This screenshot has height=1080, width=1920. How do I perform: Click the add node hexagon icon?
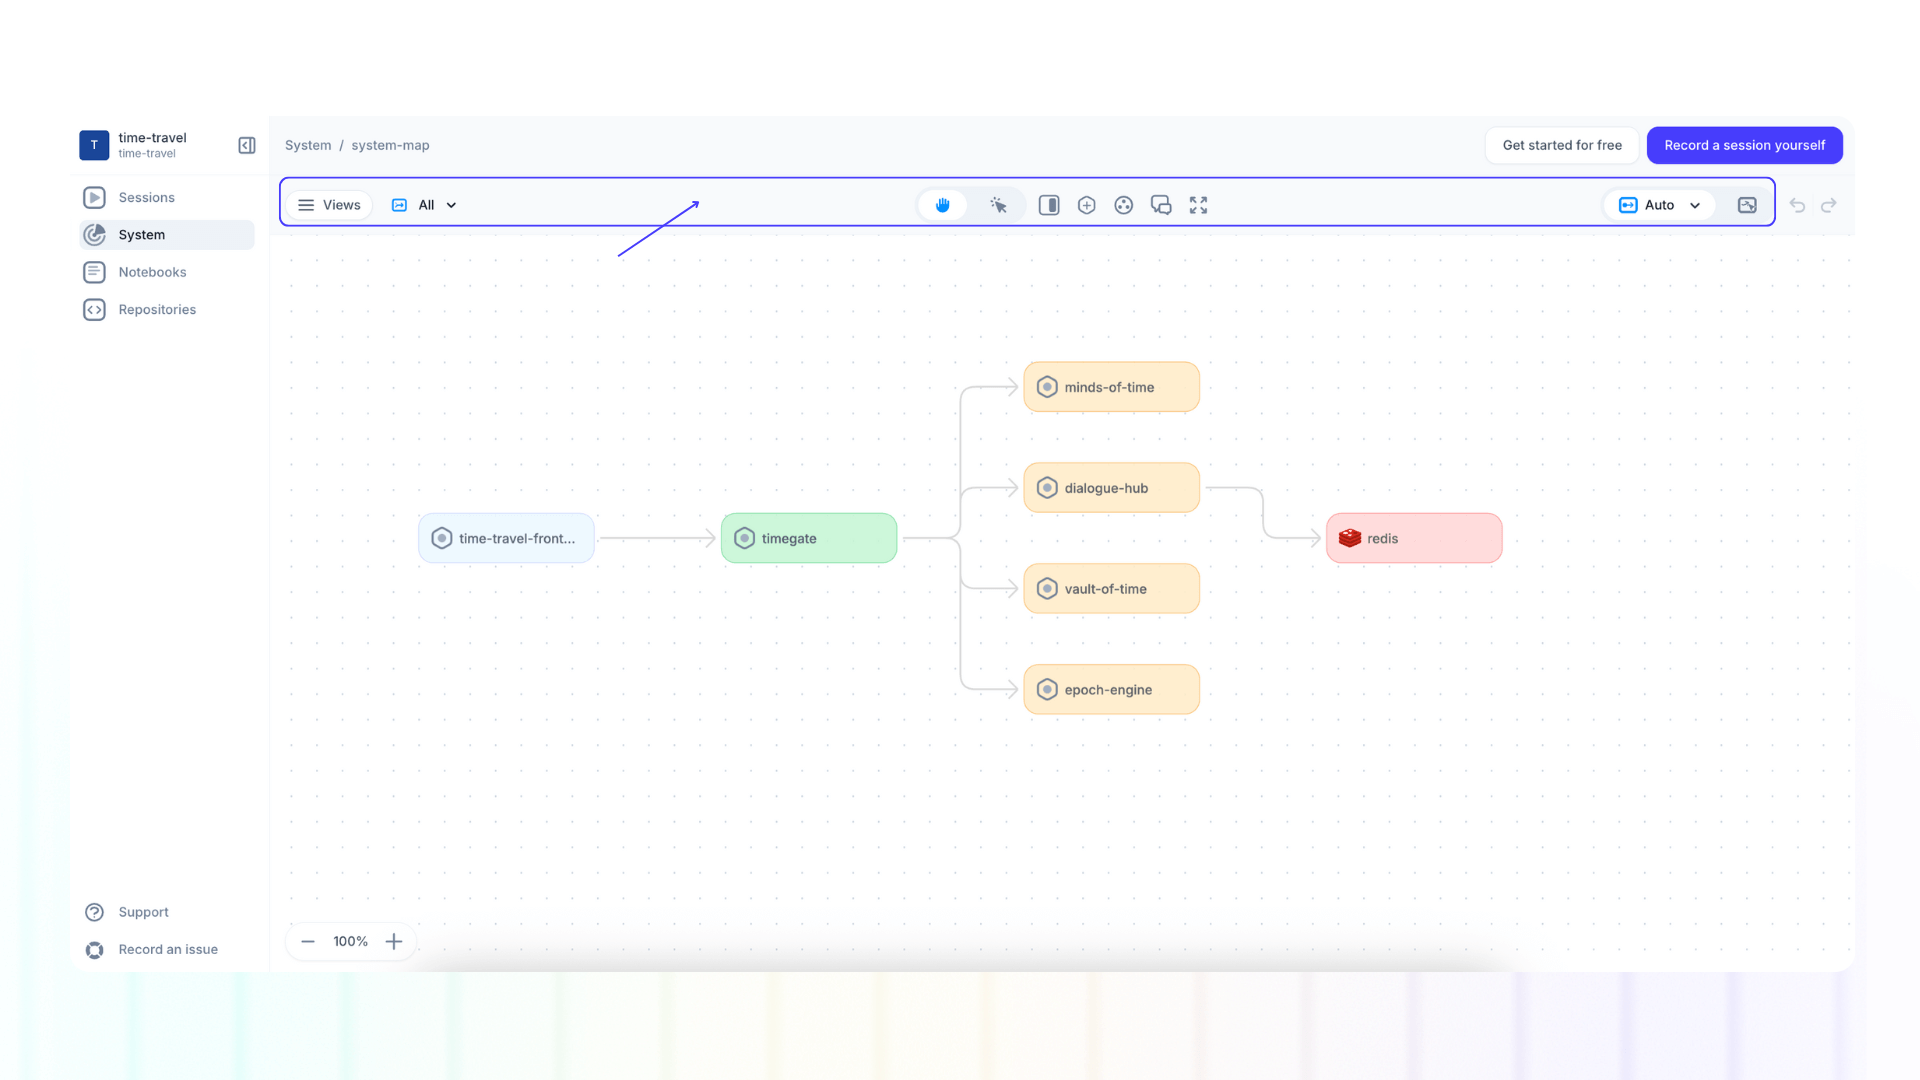(x=1086, y=204)
